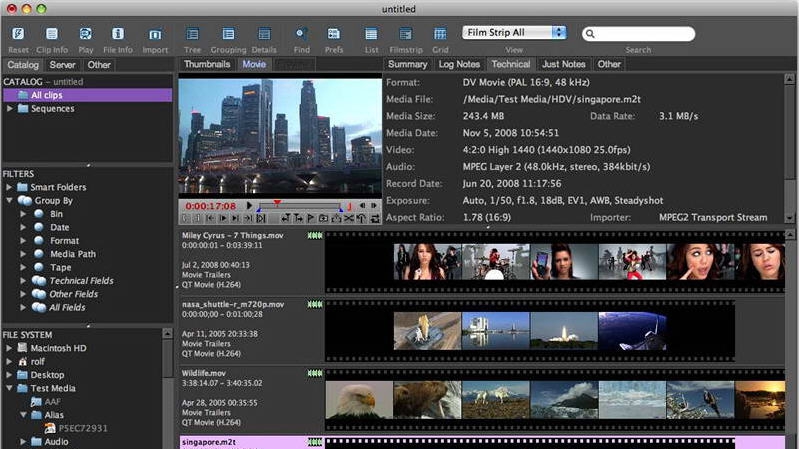Select the Catalog tab
This screenshot has width=799, height=449.
click(x=22, y=65)
